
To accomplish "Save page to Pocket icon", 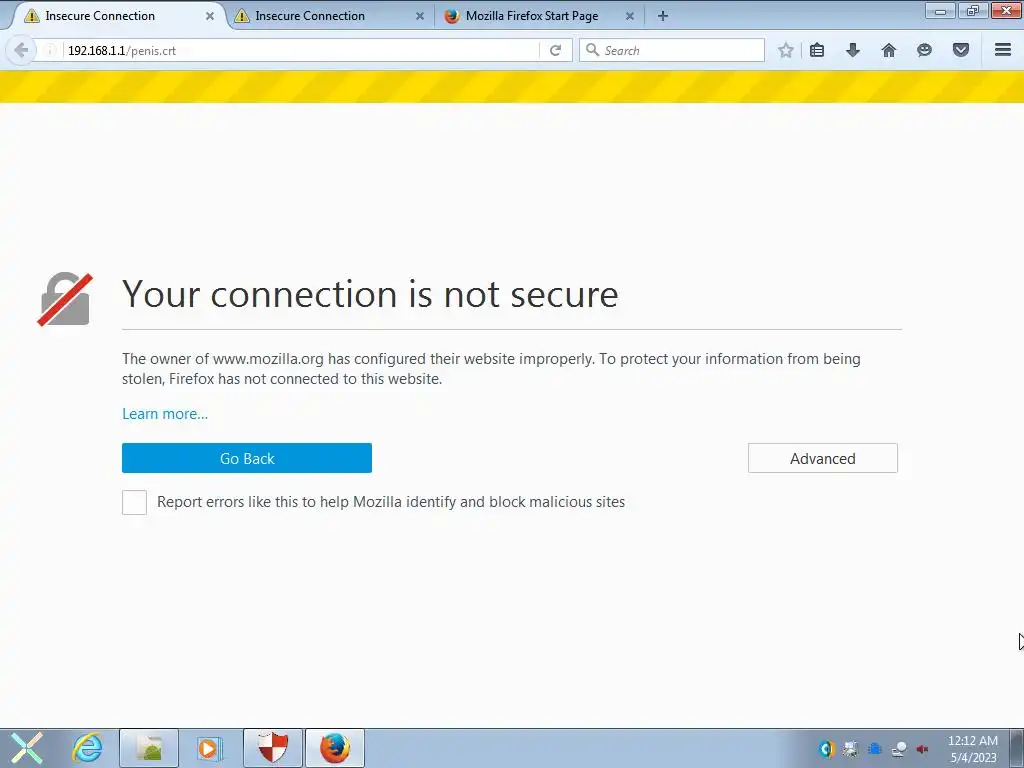I will tap(961, 50).
